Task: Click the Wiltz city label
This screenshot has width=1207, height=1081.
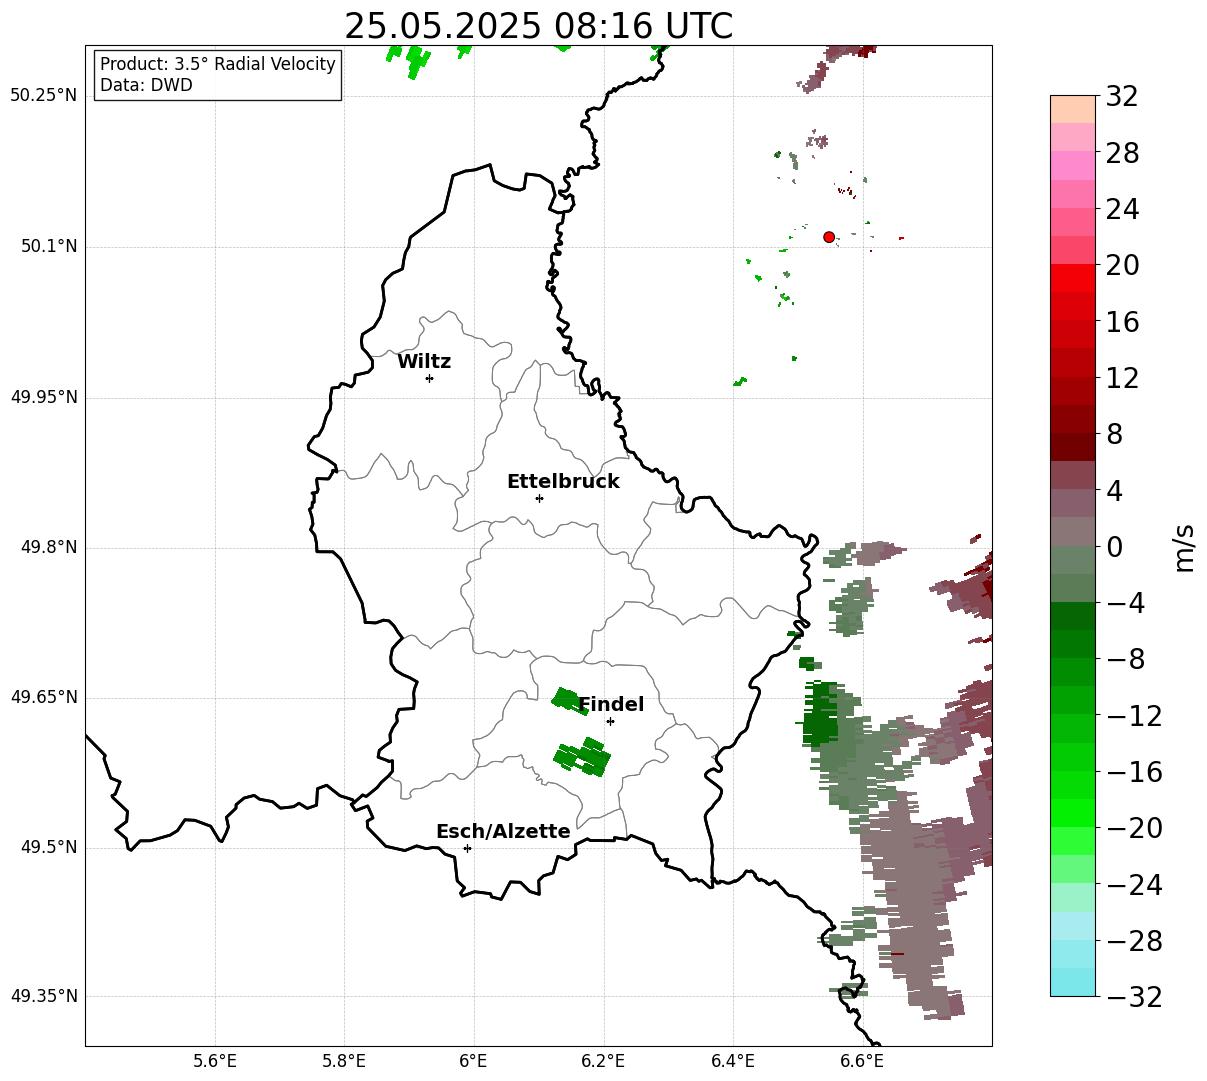Action: click(x=424, y=362)
